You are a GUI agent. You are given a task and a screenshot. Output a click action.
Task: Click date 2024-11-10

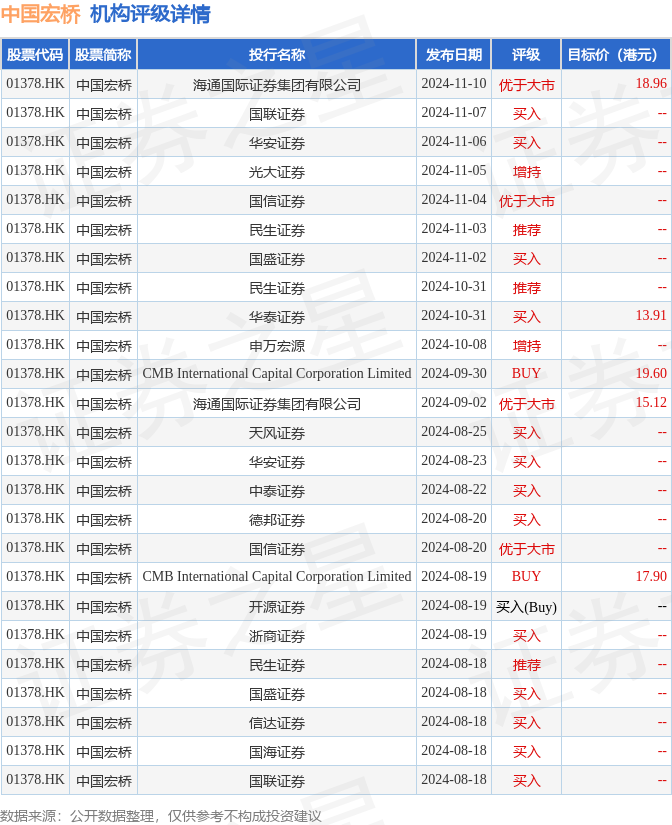click(x=454, y=84)
